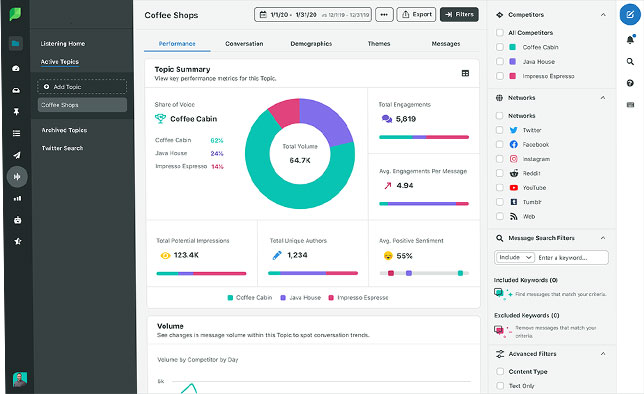The image size is (644, 394).
Task: Click the pin icon in left sidebar
Action: click(x=16, y=112)
